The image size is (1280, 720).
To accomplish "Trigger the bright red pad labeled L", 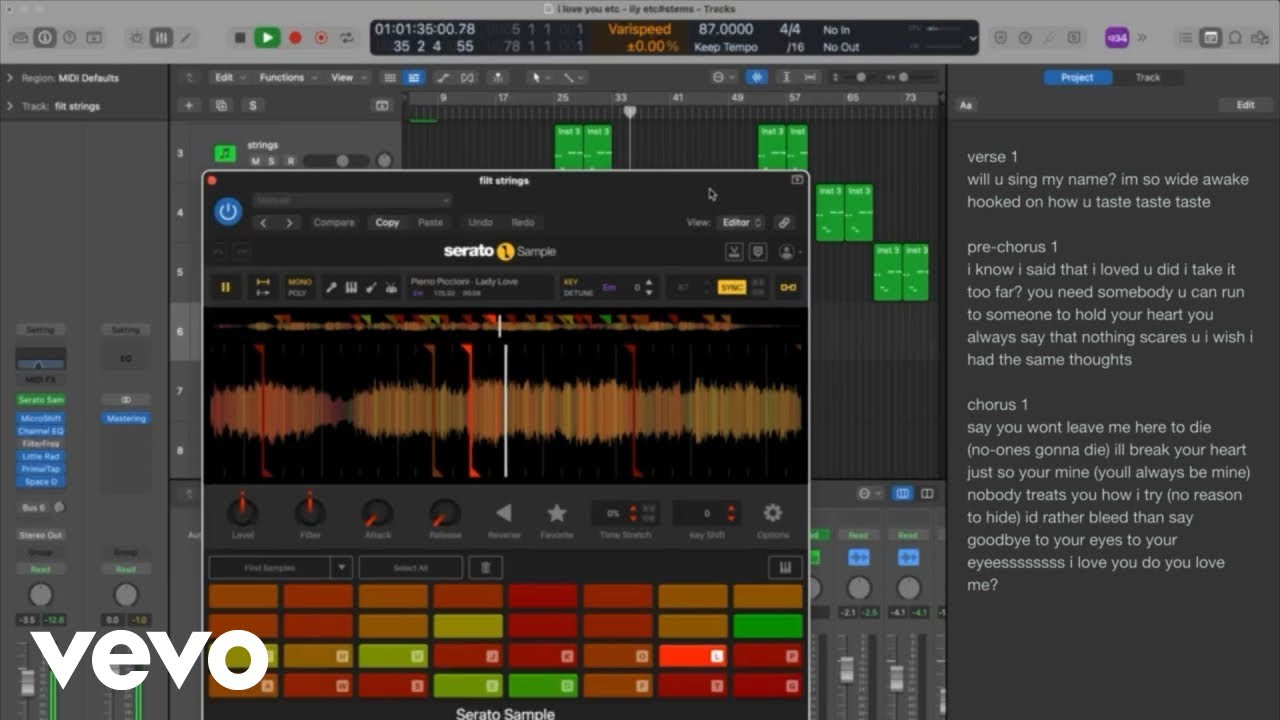I will click(x=693, y=656).
